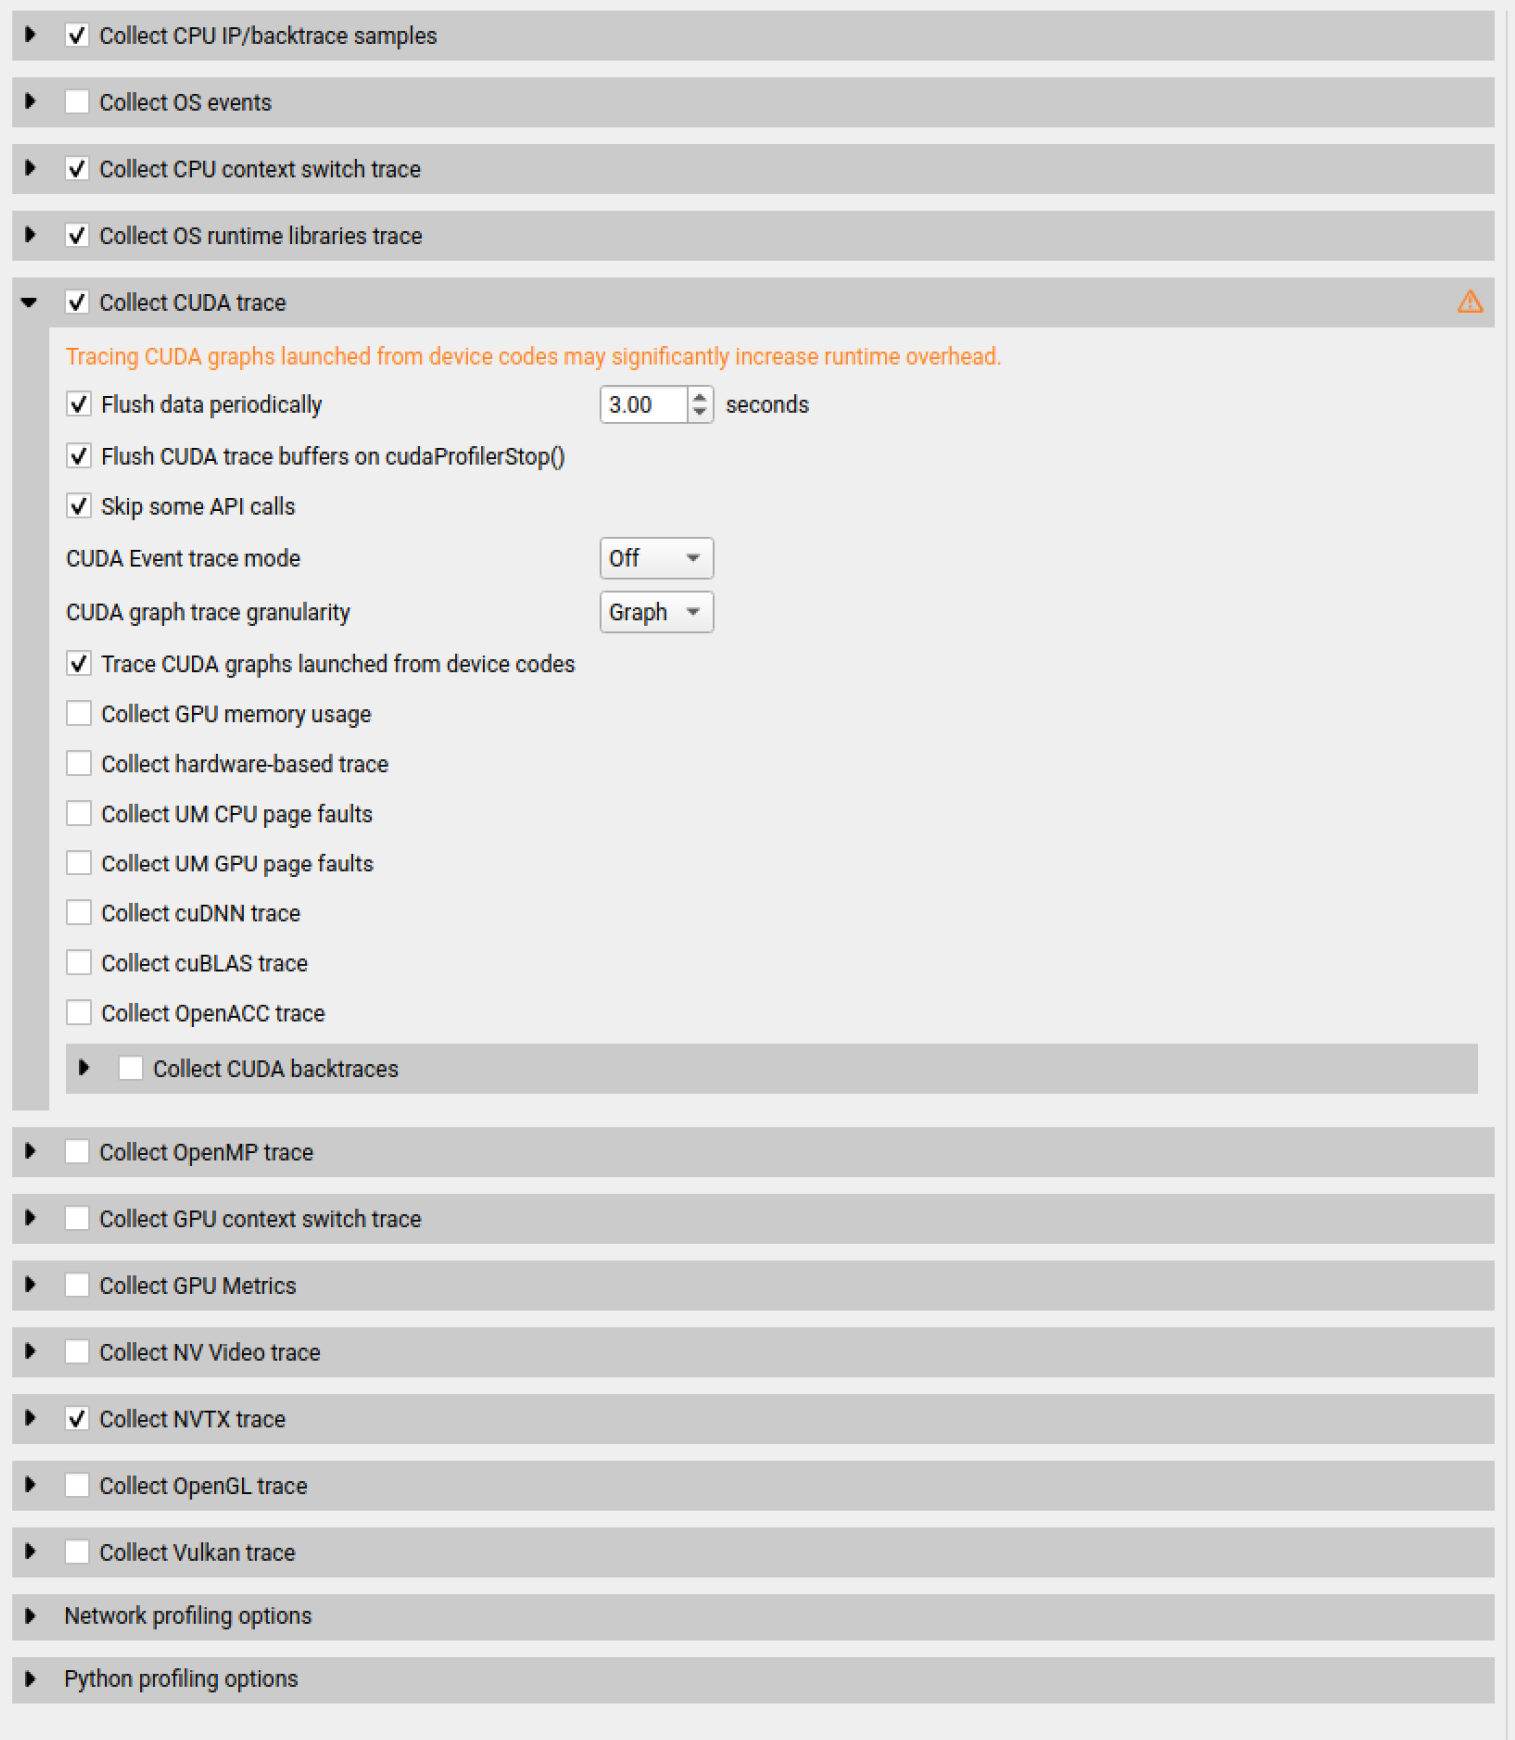
Task: Open the CUDA Event trace mode dropdown arrow
Action: [693, 558]
